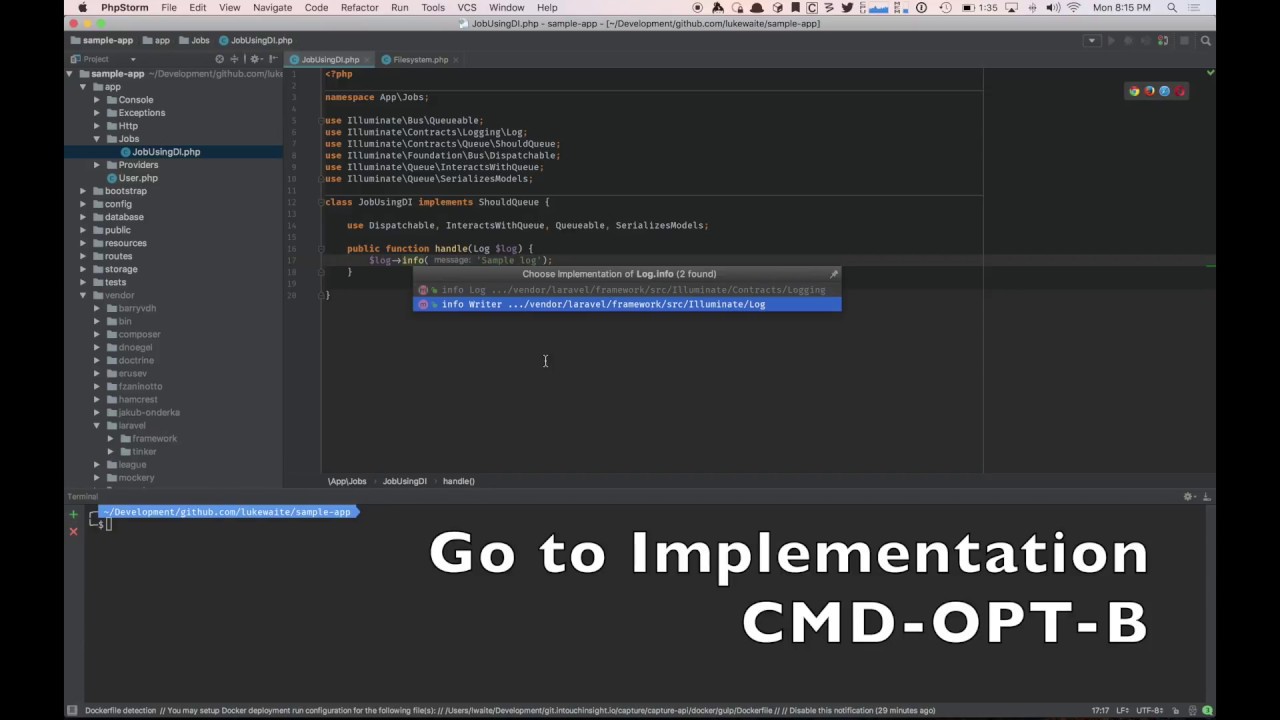
Task: Select info Log contract implementation in popup
Action: coord(627,290)
